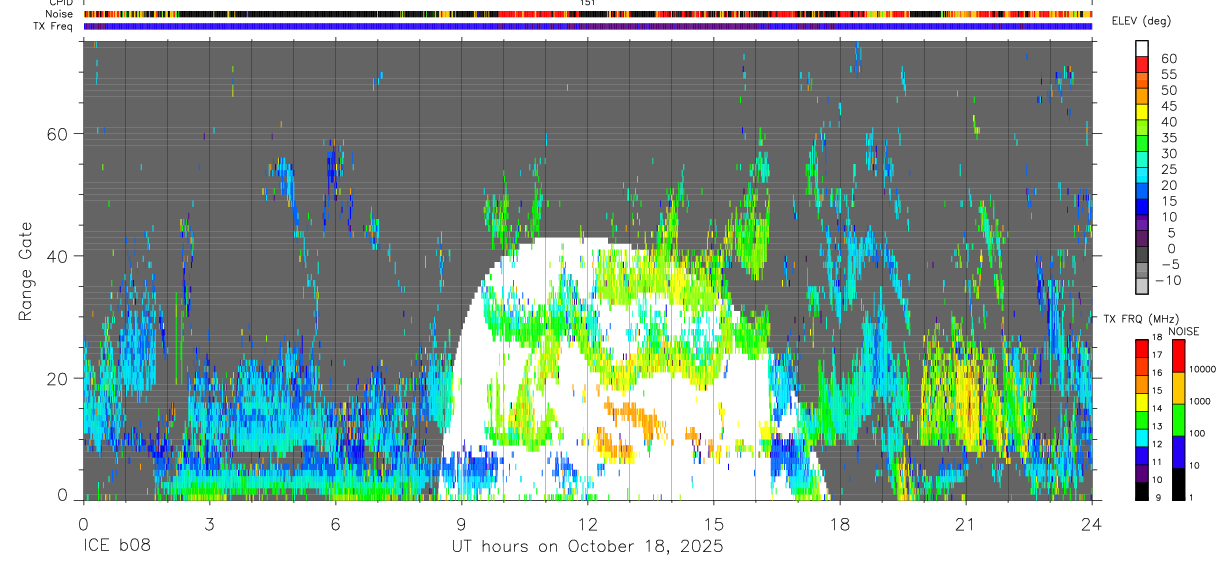Click the 'Range Gate' y-axis title
Image resolution: width=1228 pixels, height=567 pixels.
[28, 270]
